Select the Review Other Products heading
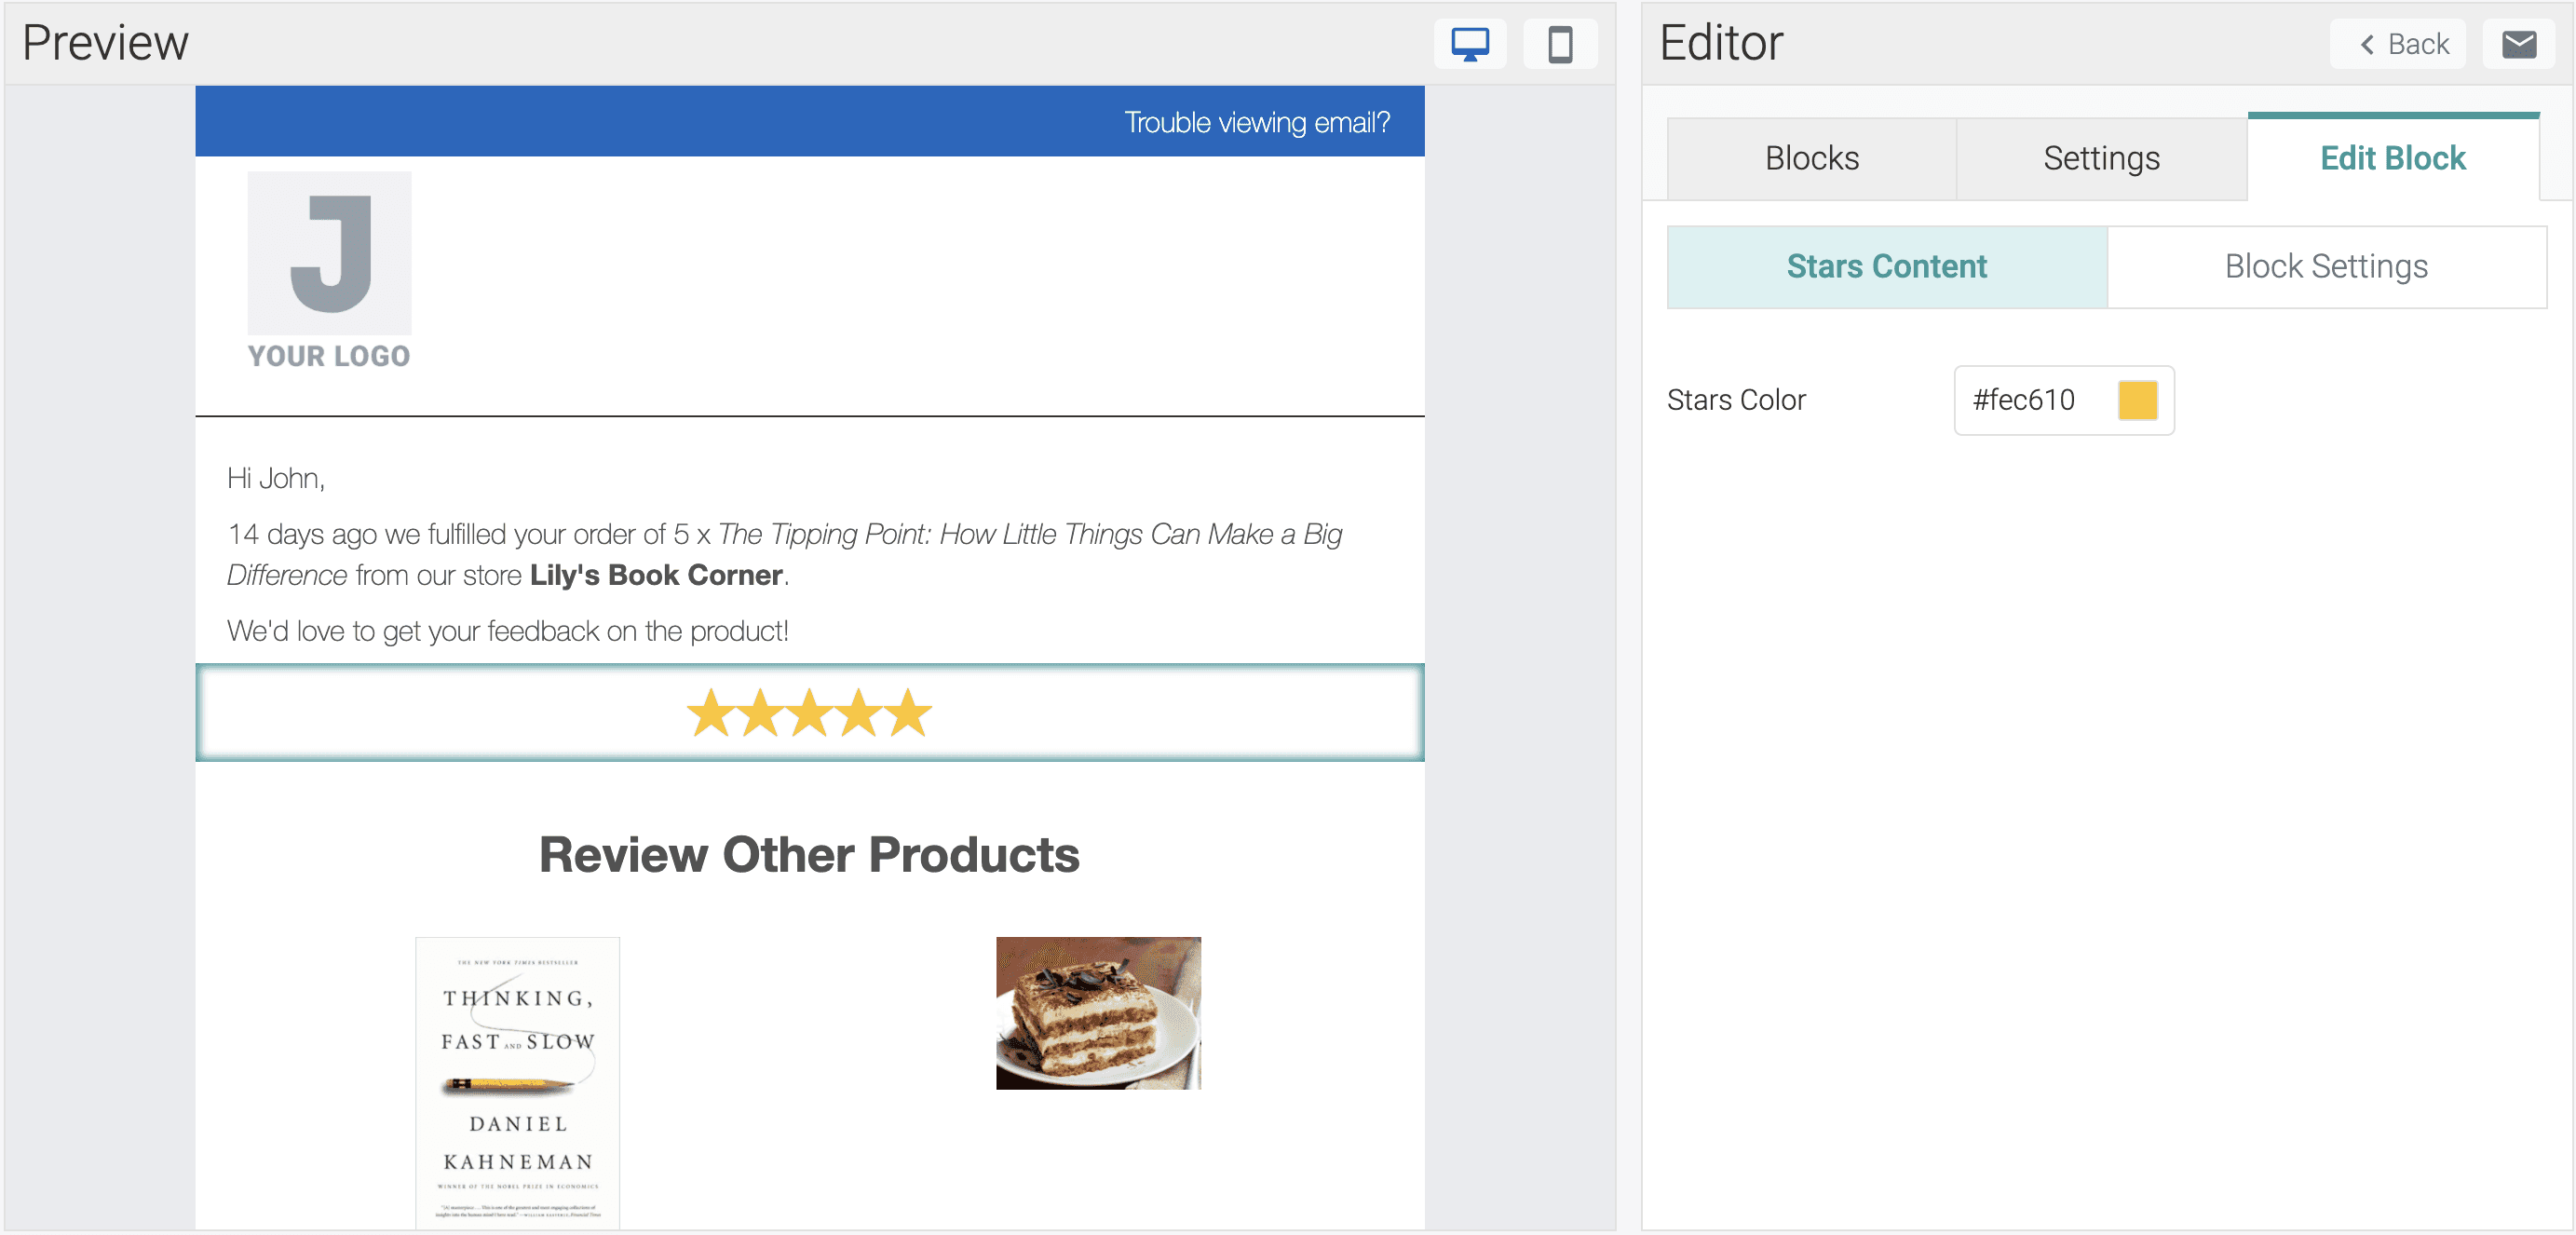The height and width of the screenshot is (1235, 2576). (809, 855)
